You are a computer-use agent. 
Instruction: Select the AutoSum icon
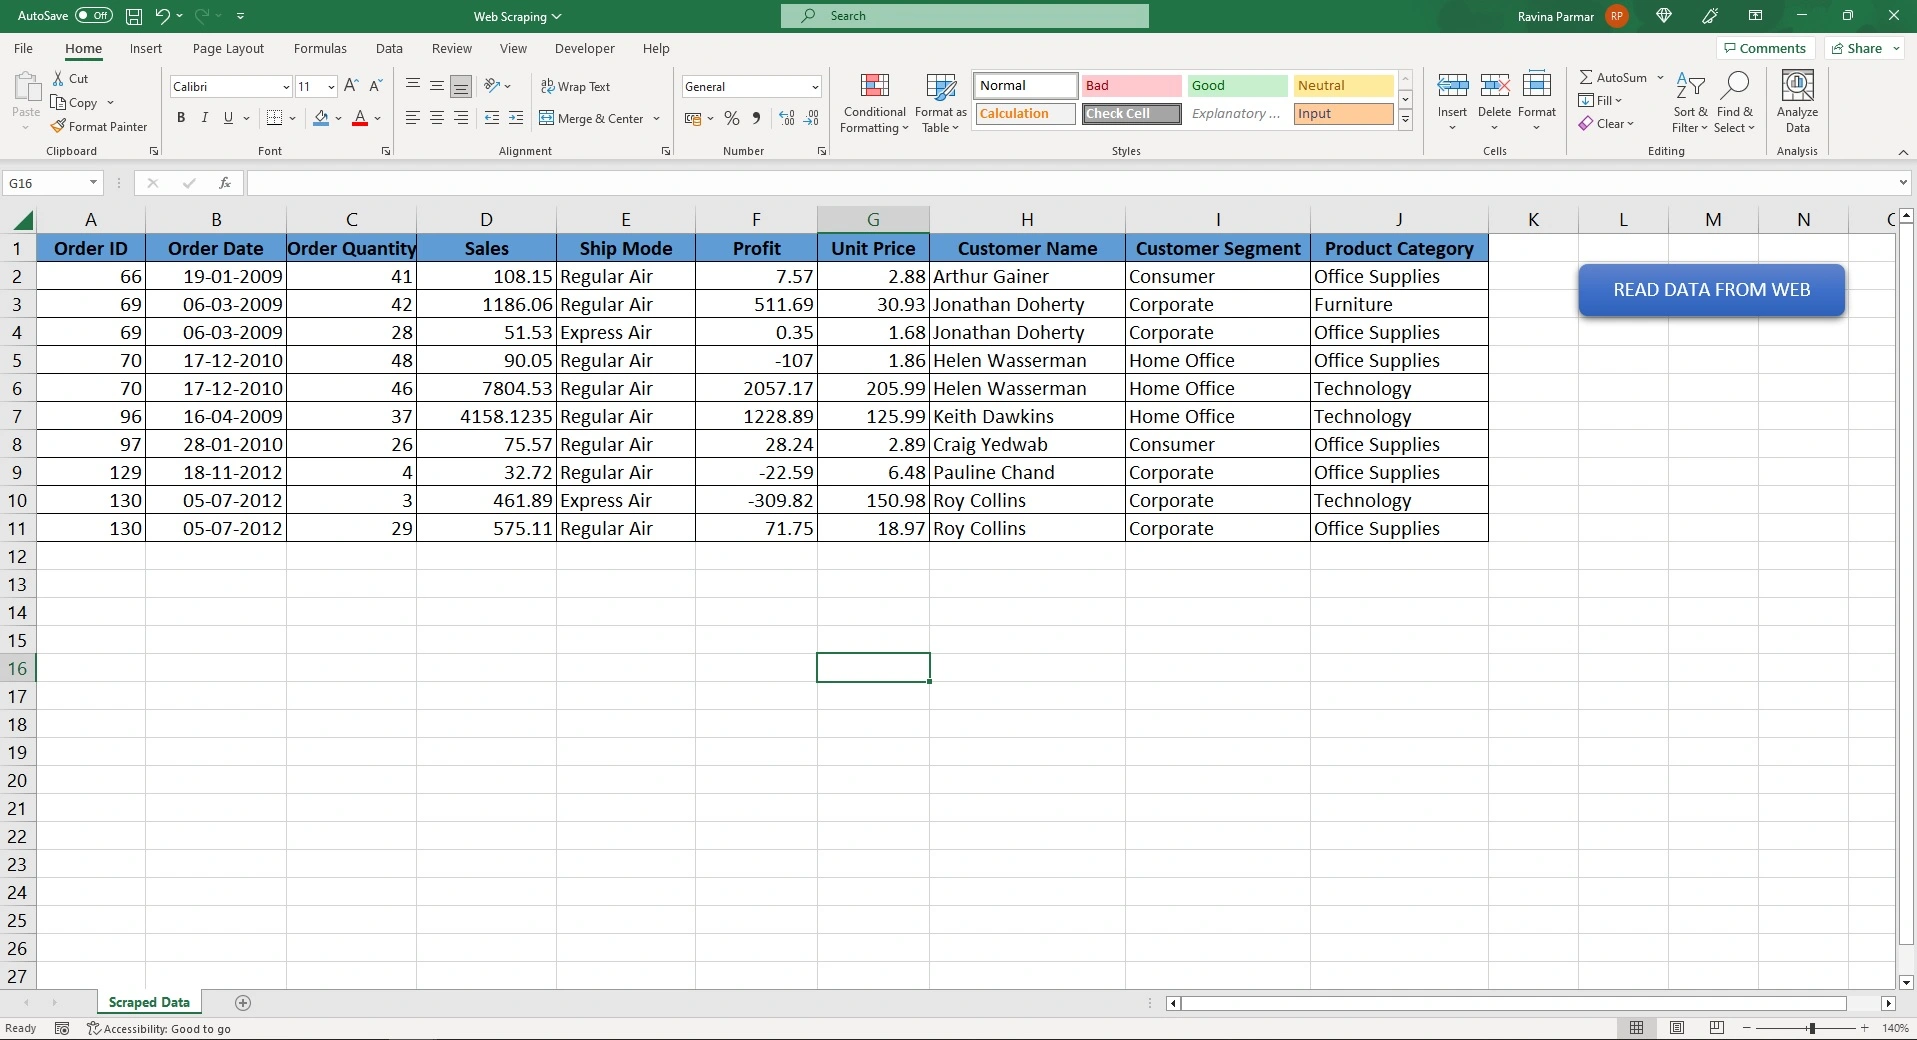coord(1589,77)
